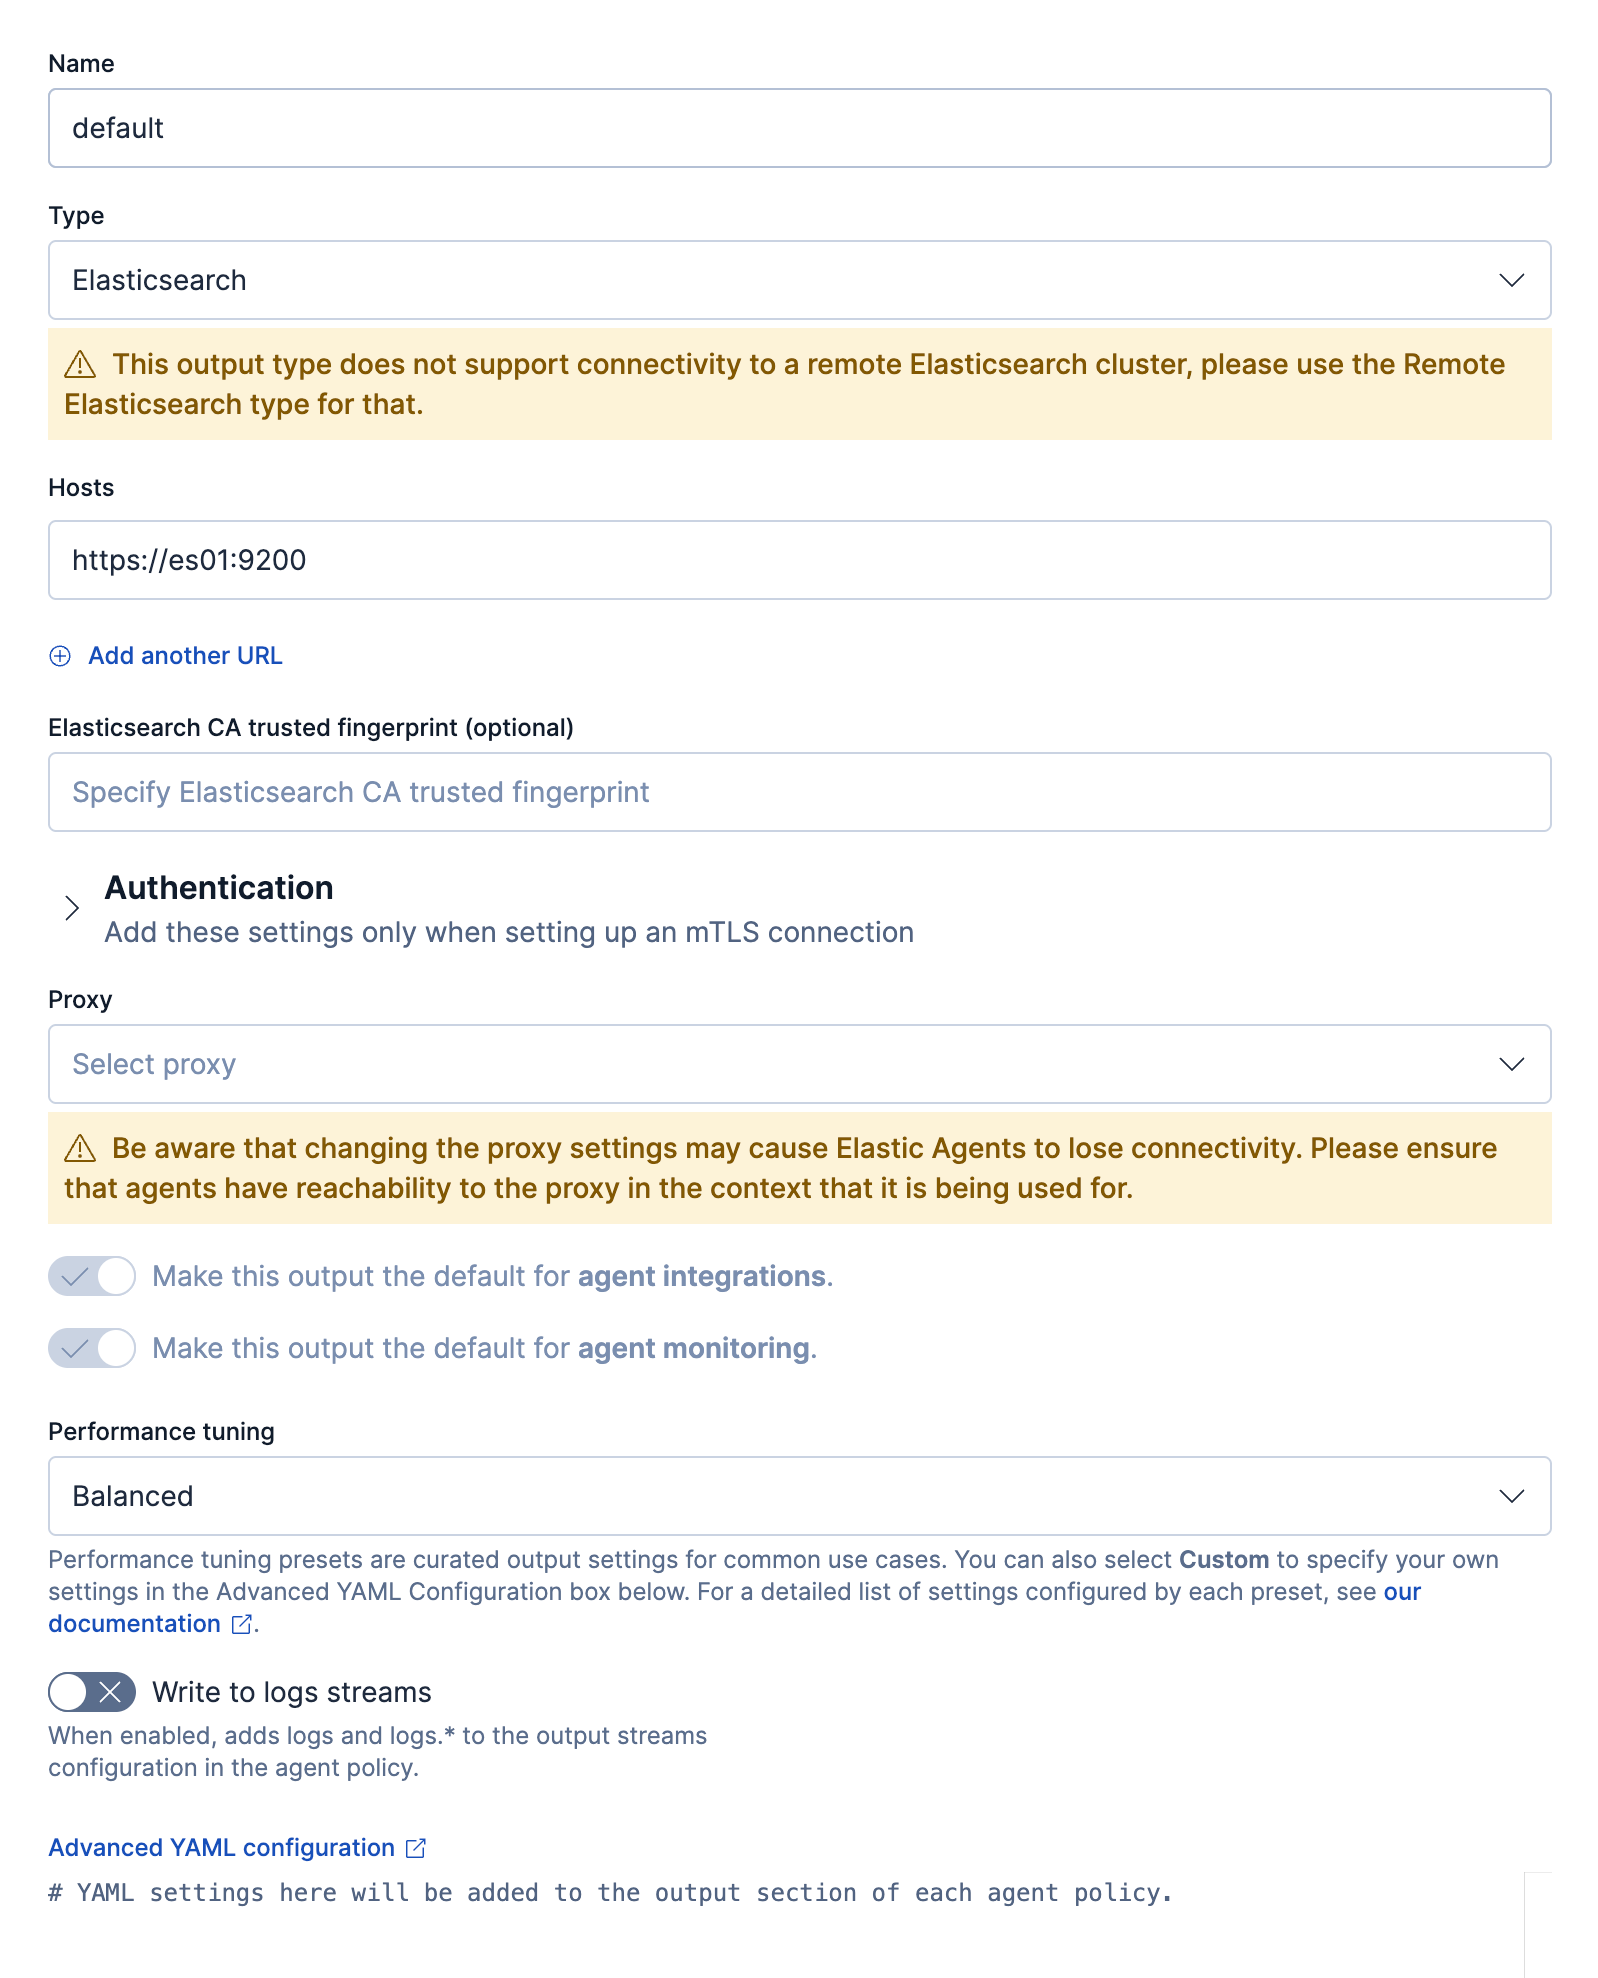The image size is (1598, 1978).
Task: Click external link icon beside Advanced YAML configuration
Action: (x=416, y=1849)
